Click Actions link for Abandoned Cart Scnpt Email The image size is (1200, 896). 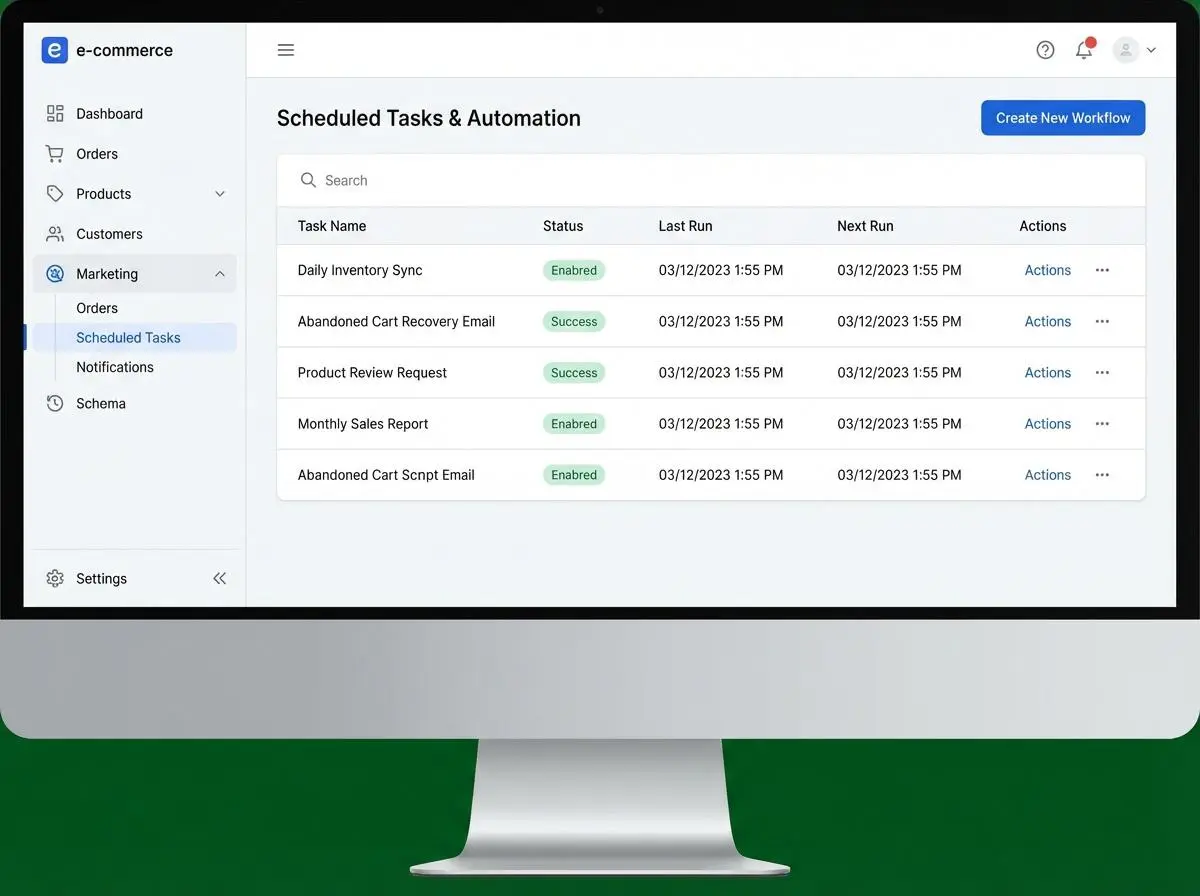pyautogui.click(x=1047, y=475)
